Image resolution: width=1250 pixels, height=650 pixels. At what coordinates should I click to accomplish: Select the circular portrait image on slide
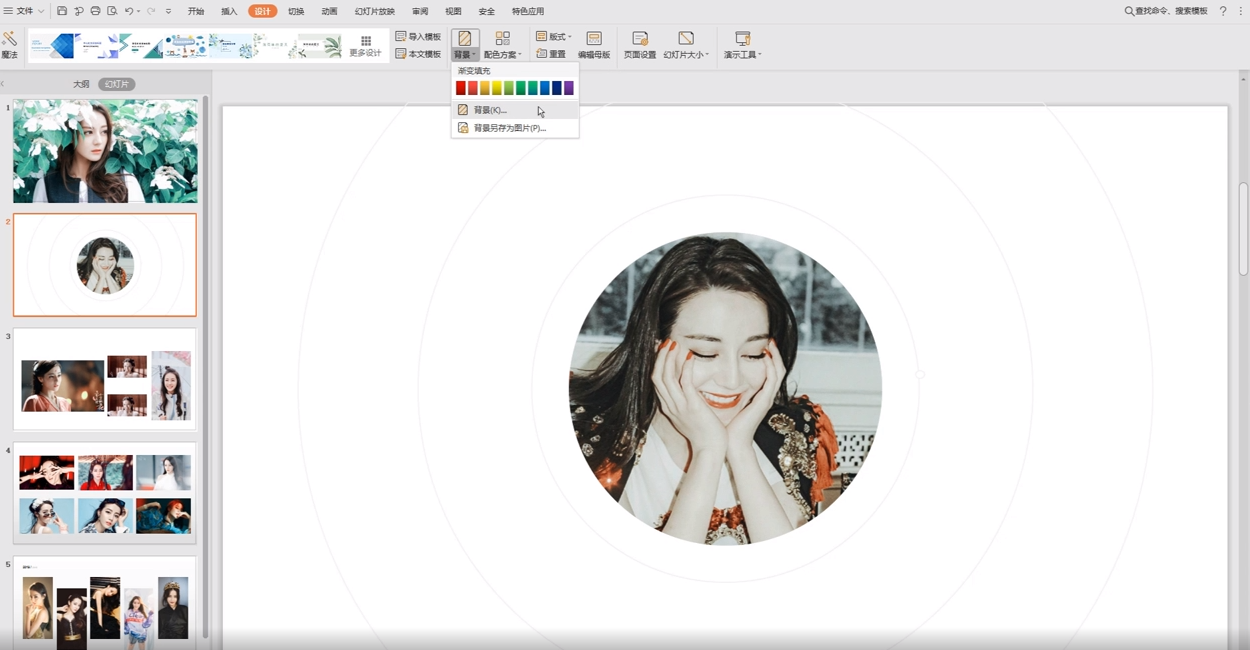pyautogui.click(x=725, y=388)
